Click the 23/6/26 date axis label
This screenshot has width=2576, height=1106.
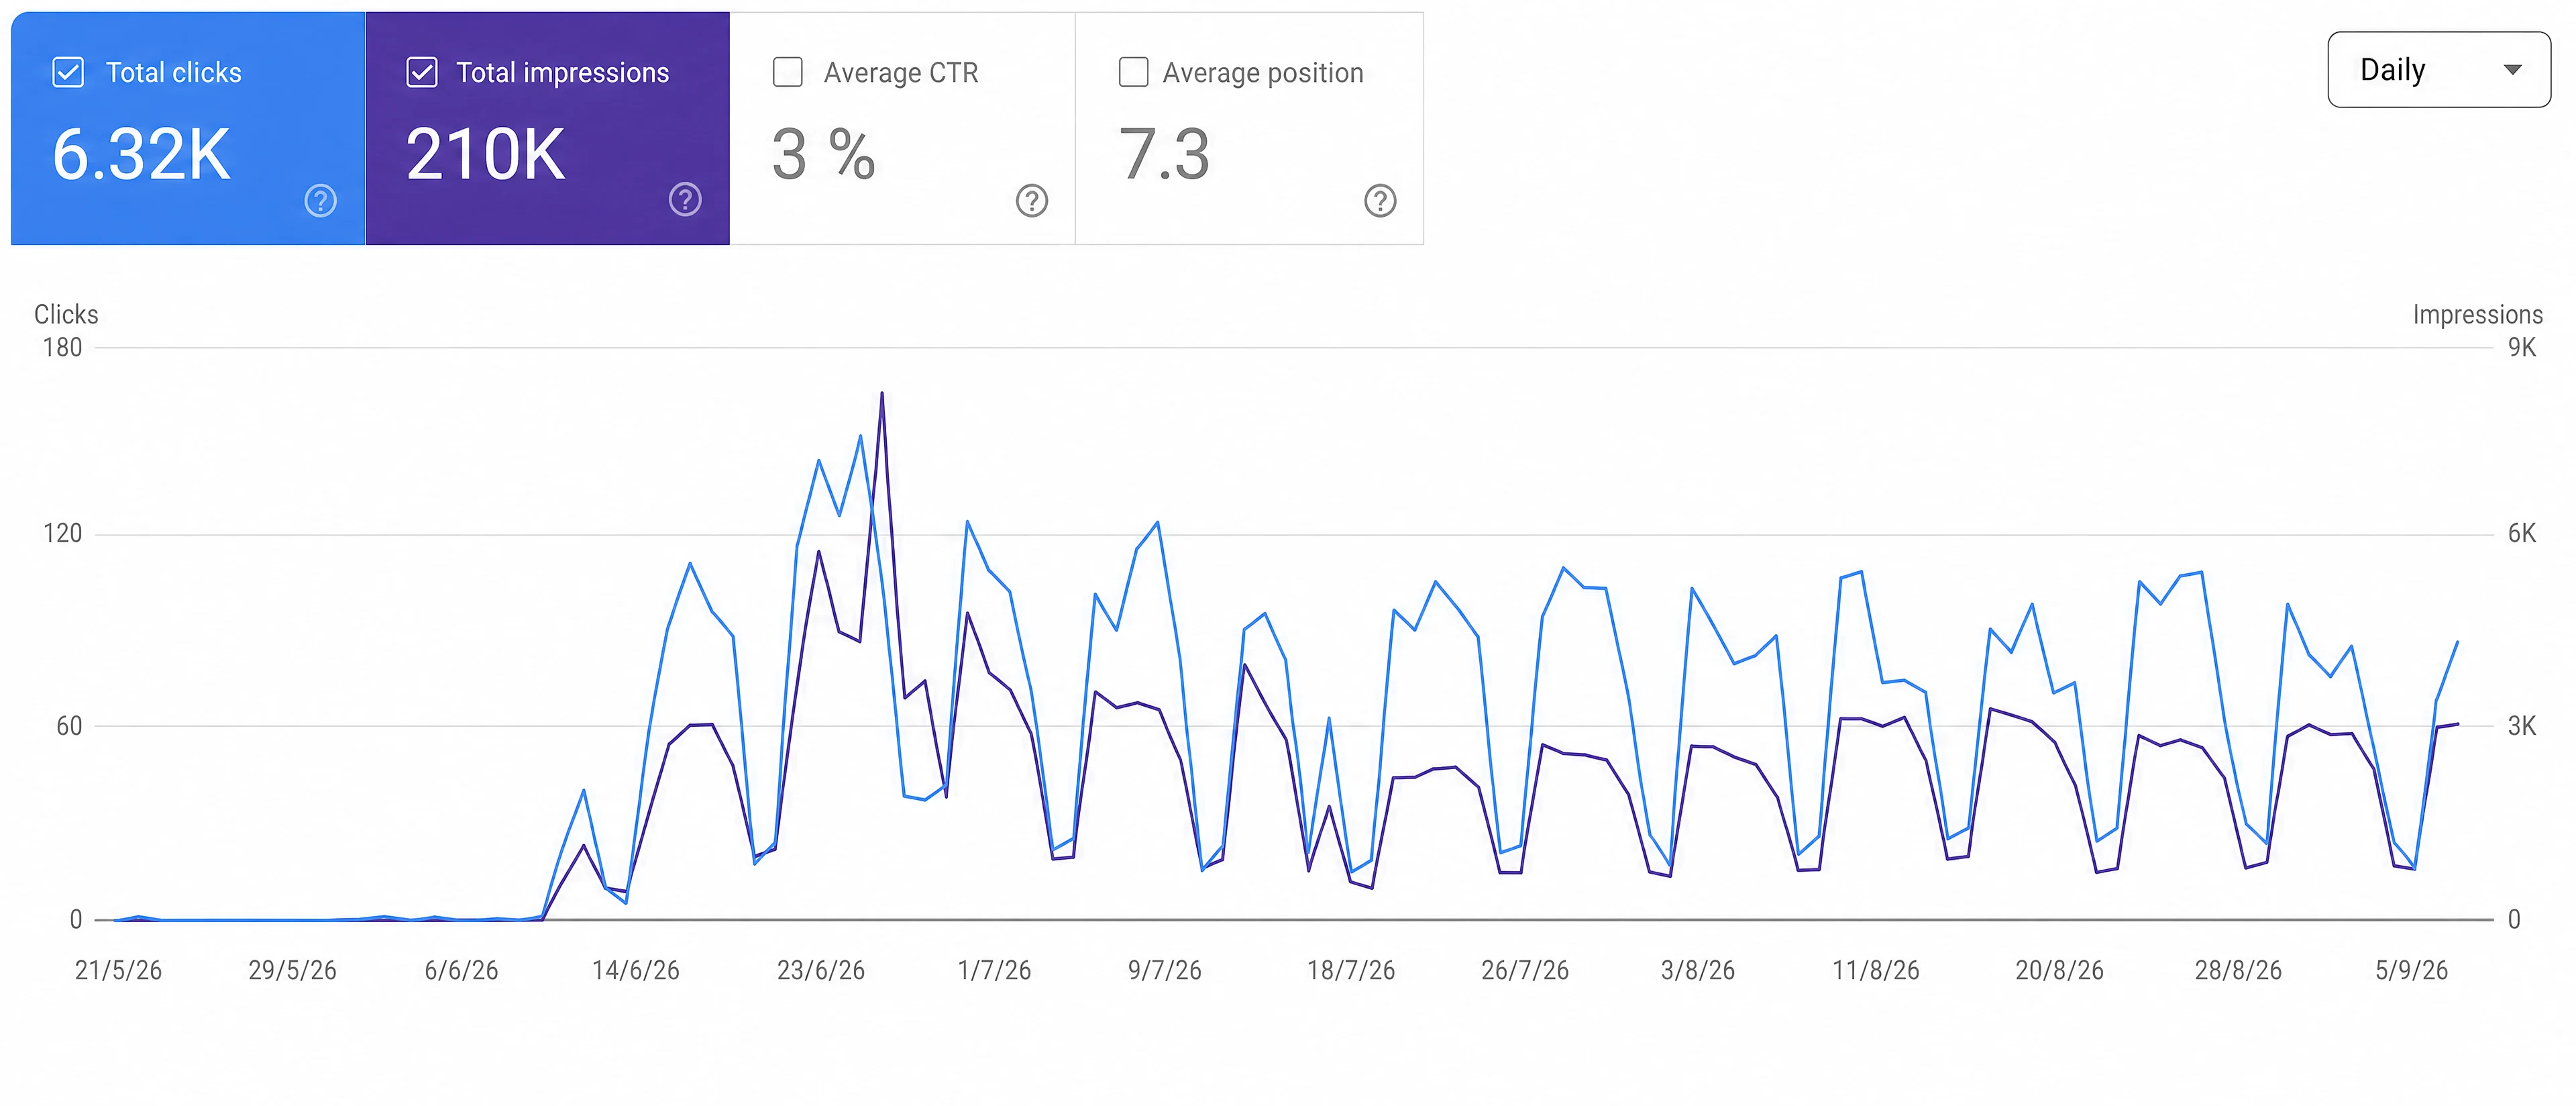tap(821, 970)
